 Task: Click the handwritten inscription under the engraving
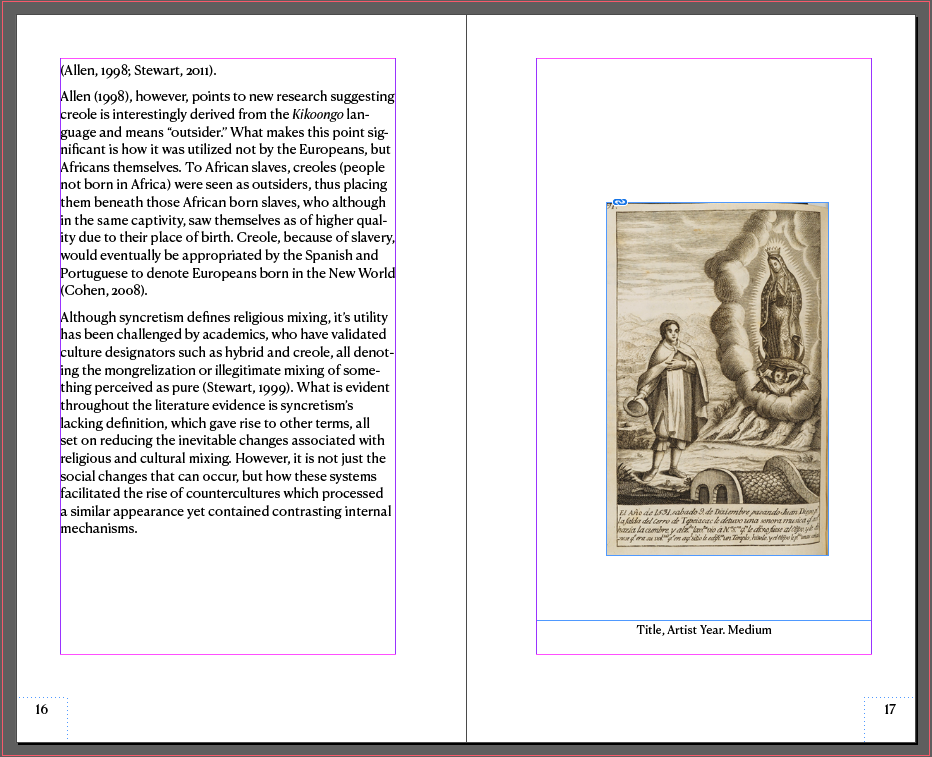[x=716, y=530]
